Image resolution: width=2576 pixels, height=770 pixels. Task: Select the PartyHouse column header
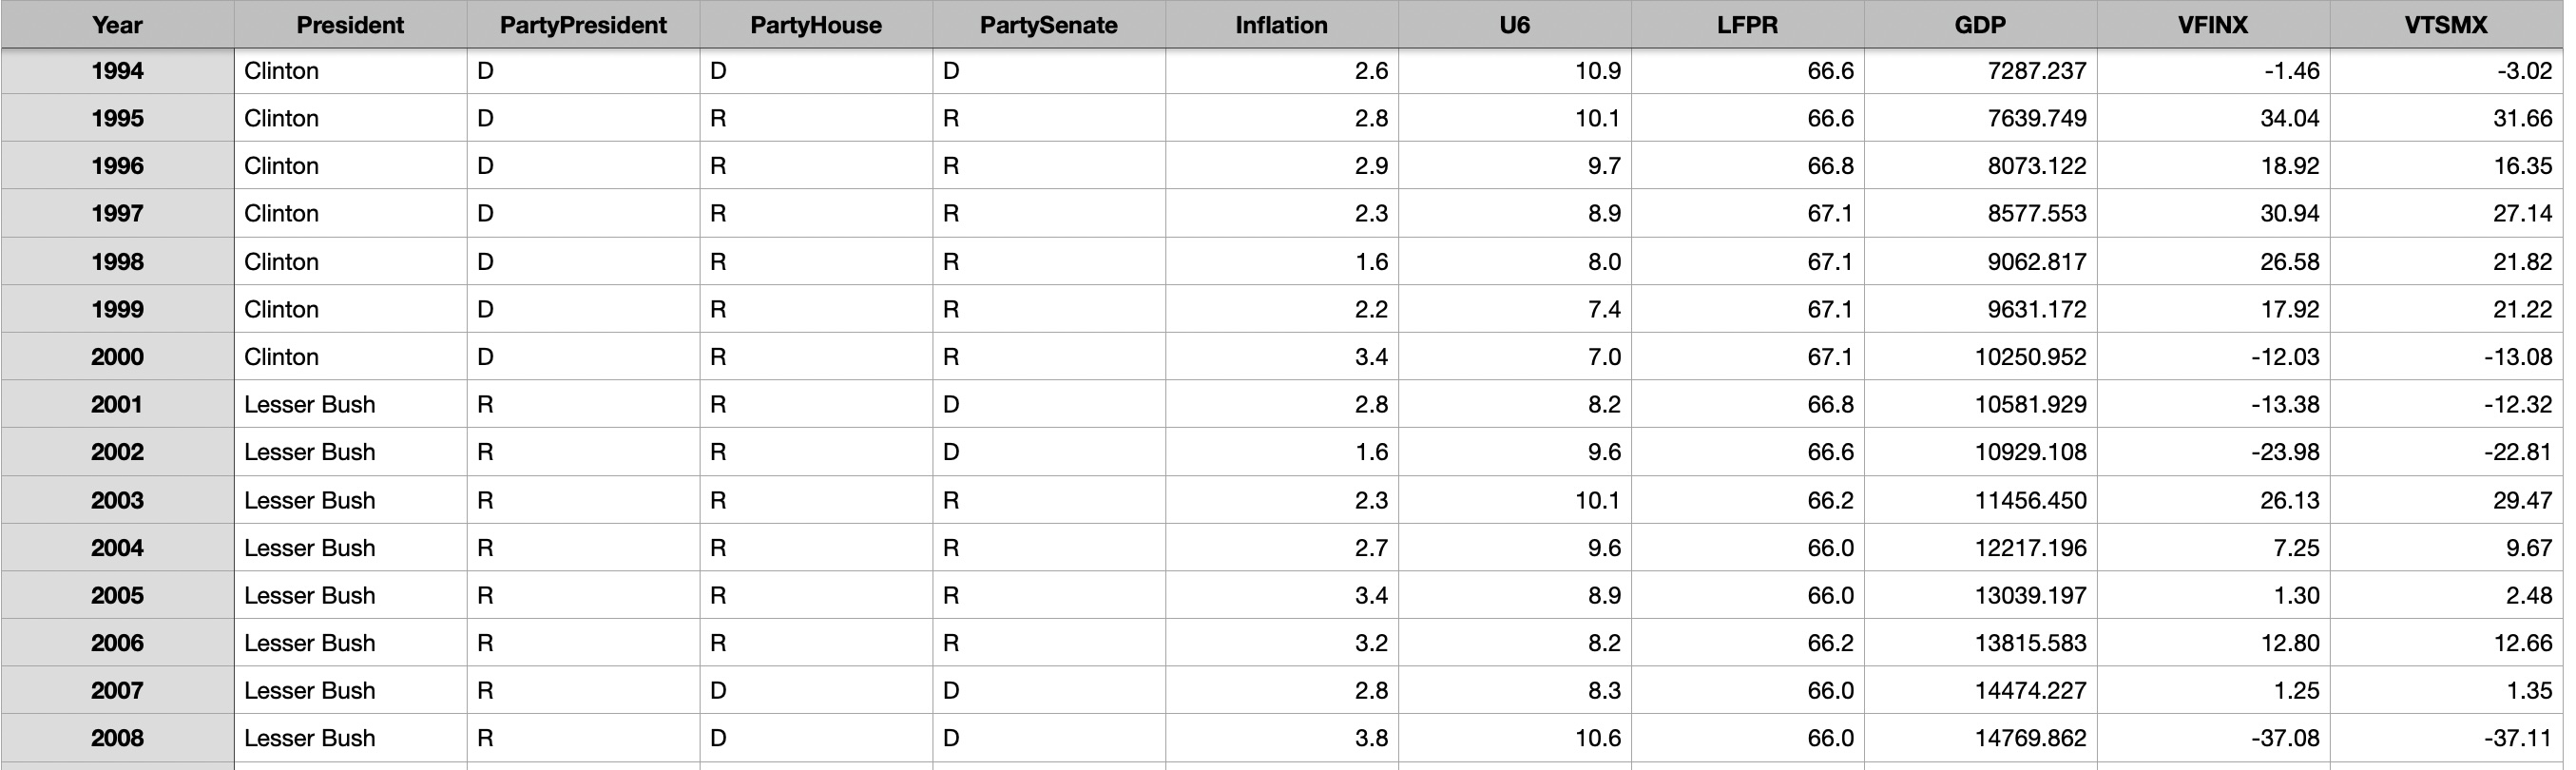(x=816, y=24)
